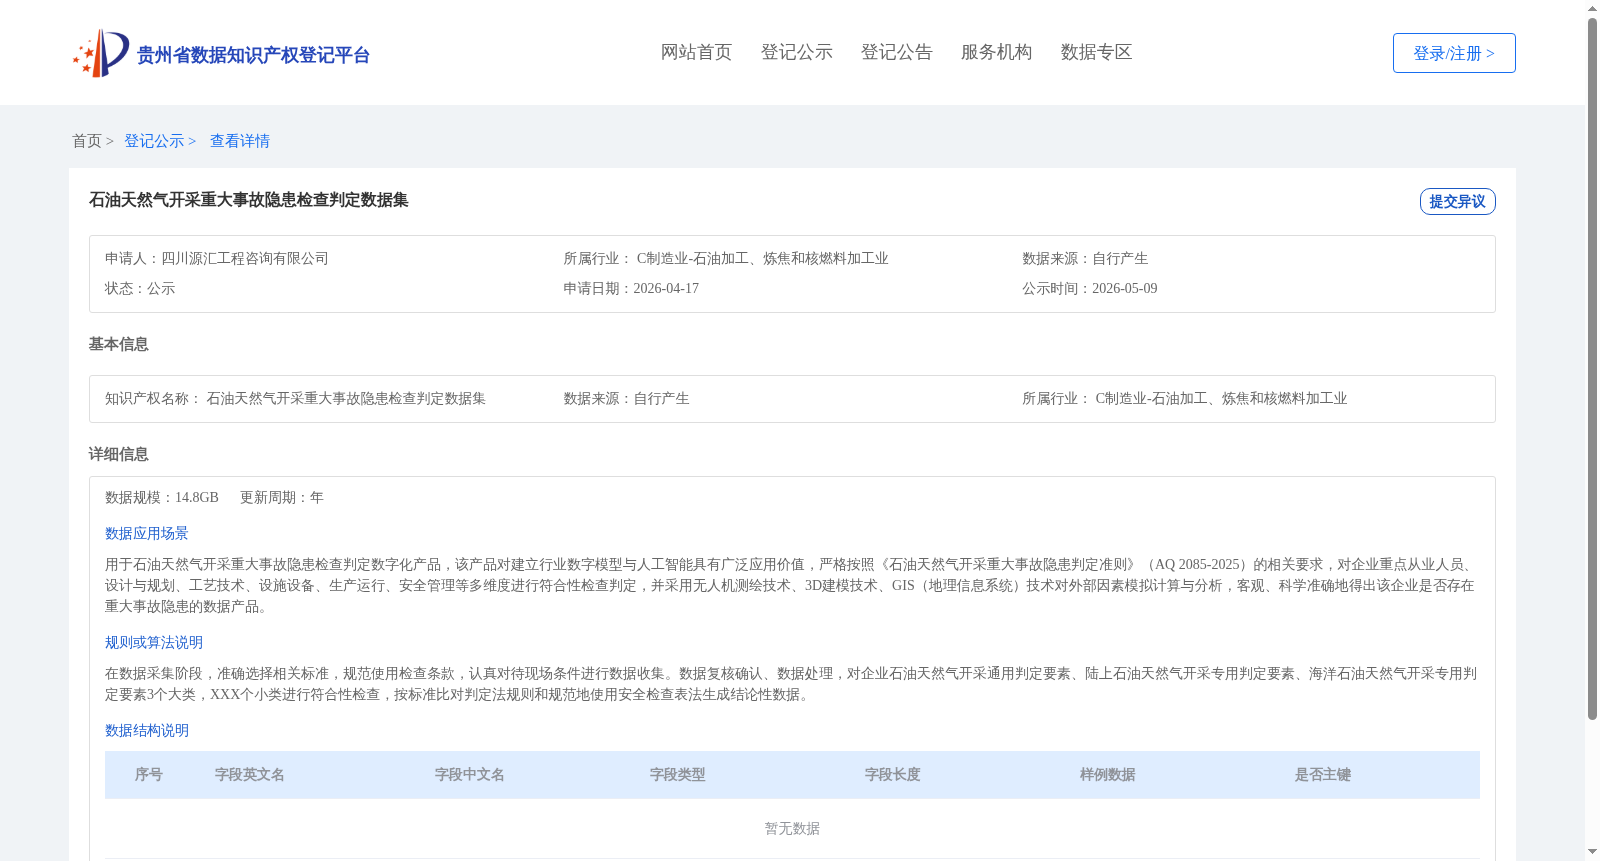This screenshot has width=1600, height=861.
Task: Click the 暂无数据 empty table text
Action: [792, 829]
